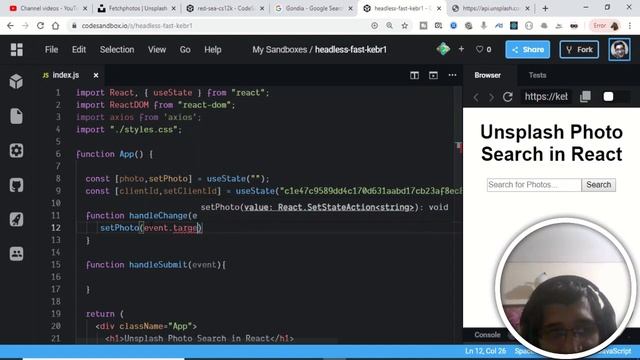Open the Sandbox Info cube icon
Image resolution: width=640 pixels, height=360 pixels.
click(16, 82)
